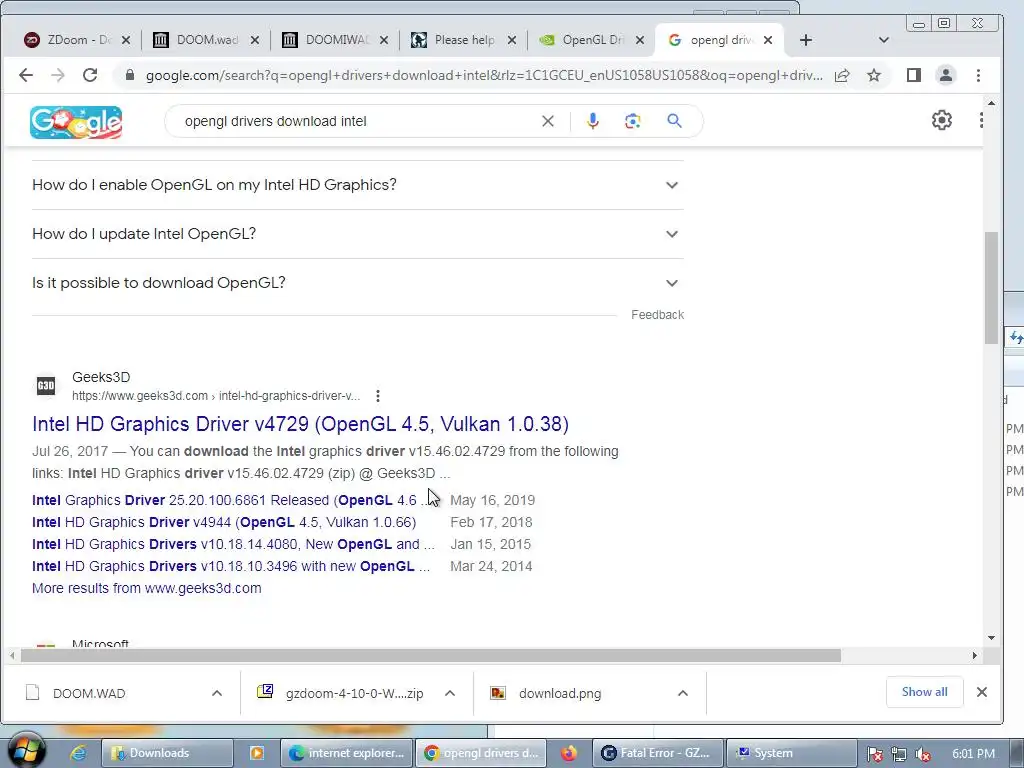Click the blue magnifier search button
Viewport: 1024px width, 768px height.
pos(674,121)
